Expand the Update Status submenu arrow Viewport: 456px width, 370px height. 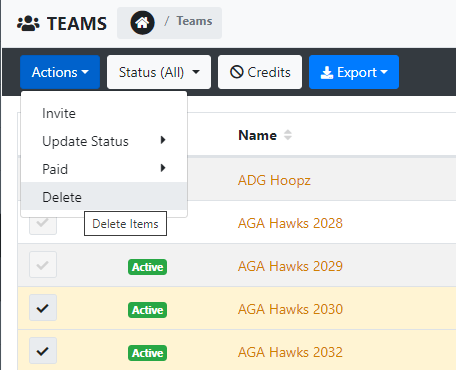[x=163, y=140]
